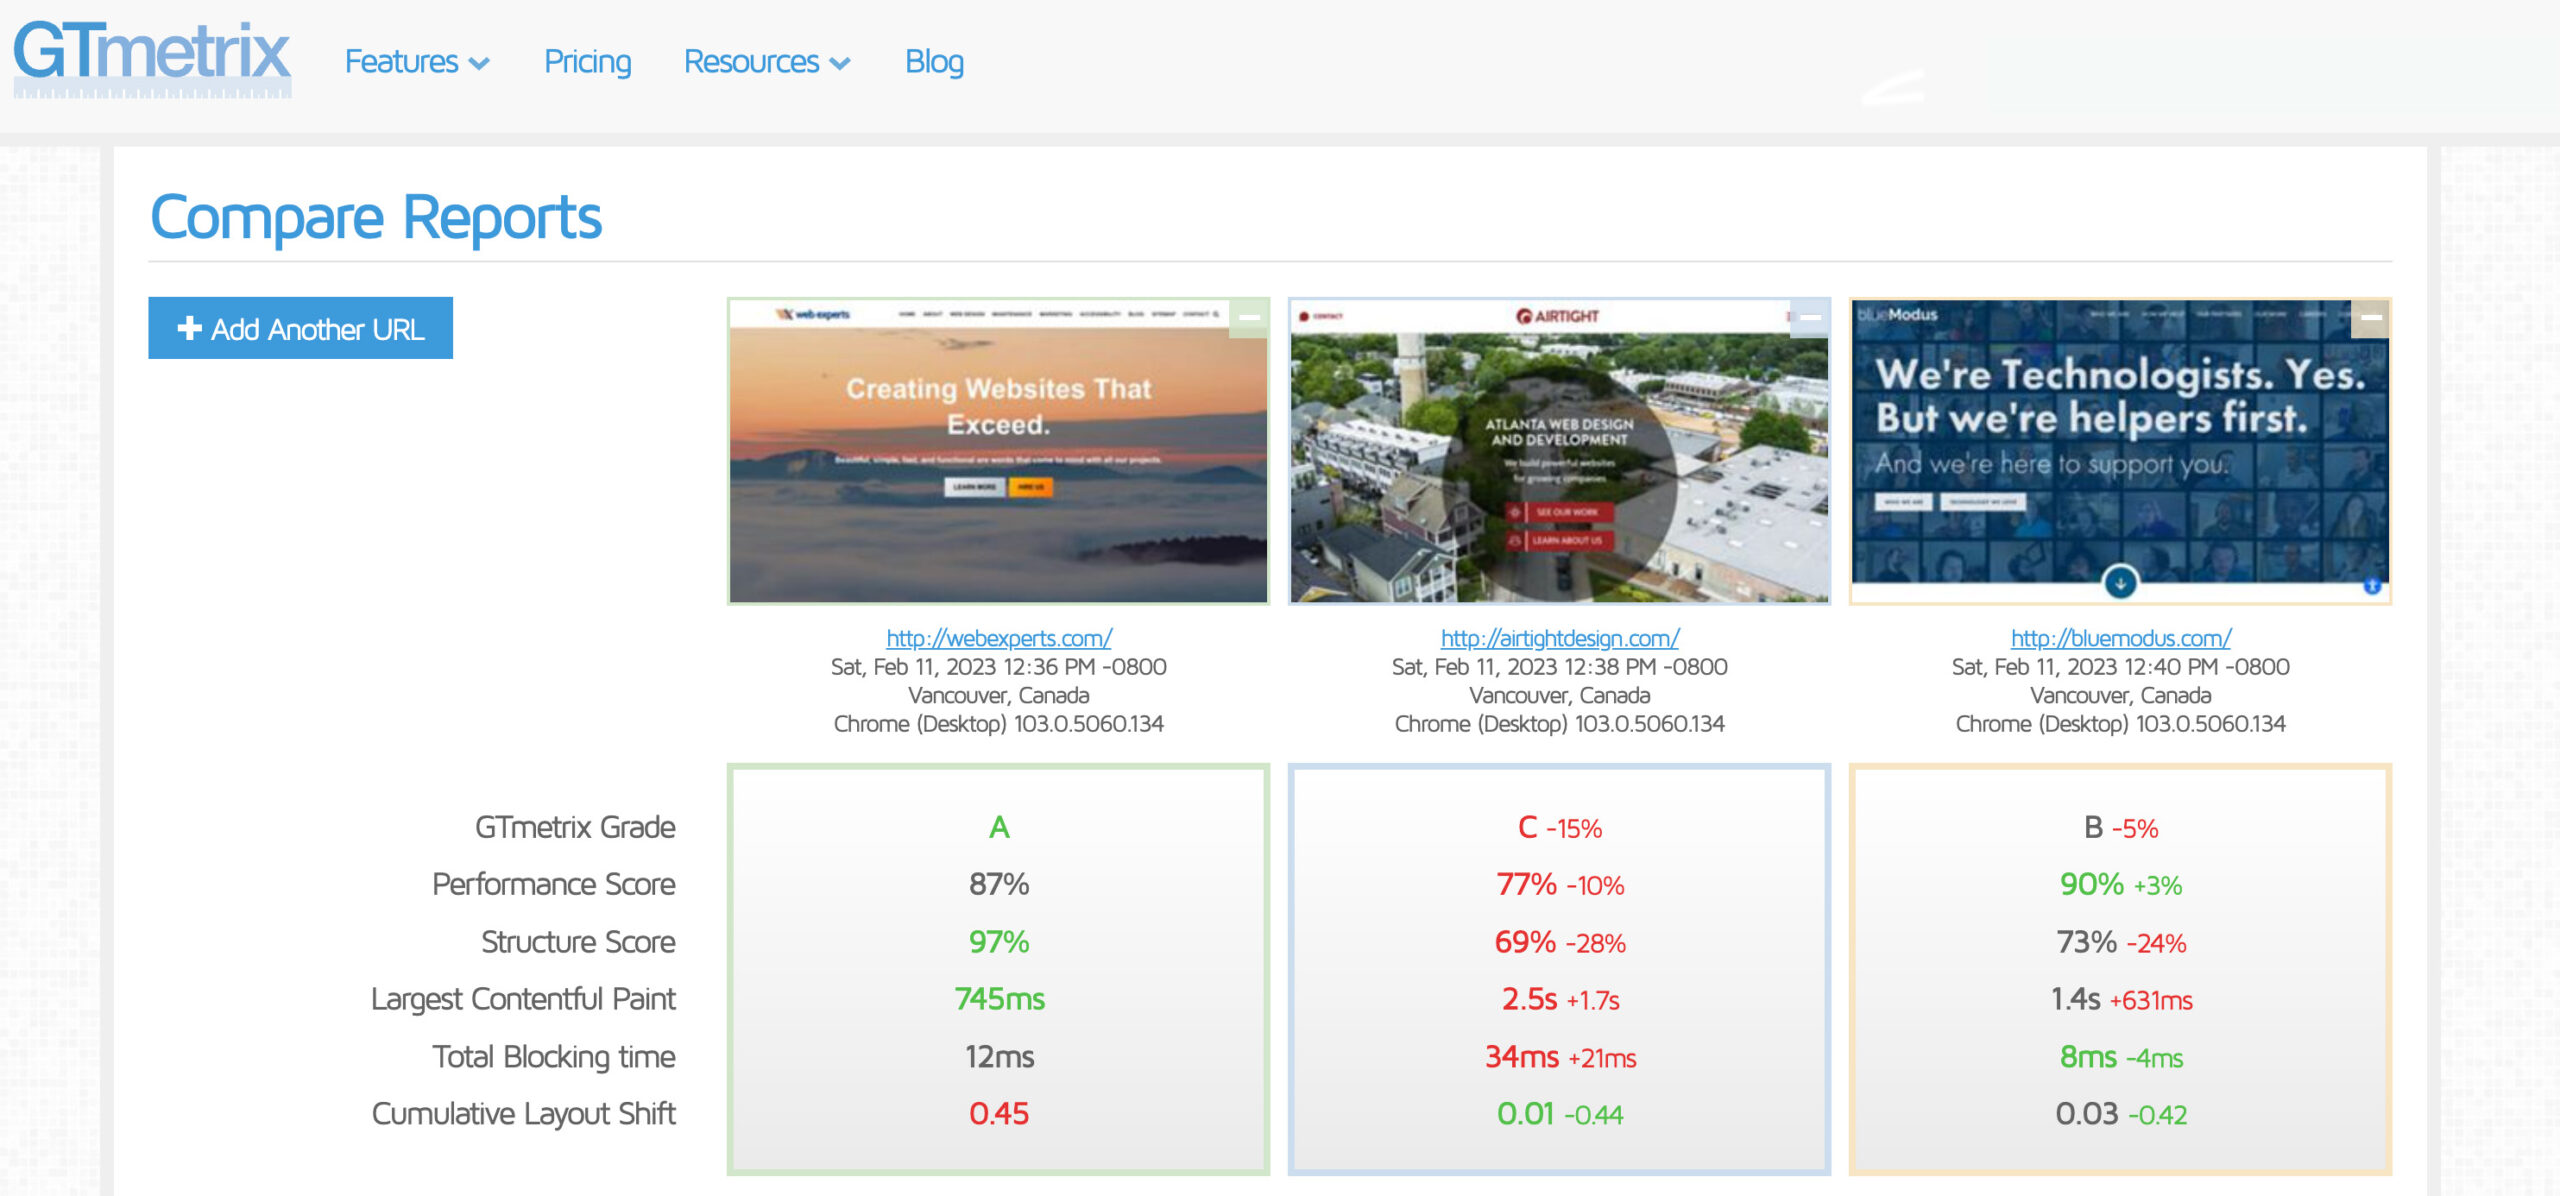Remove the webexperts.com report with minus icon

click(x=1249, y=318)
